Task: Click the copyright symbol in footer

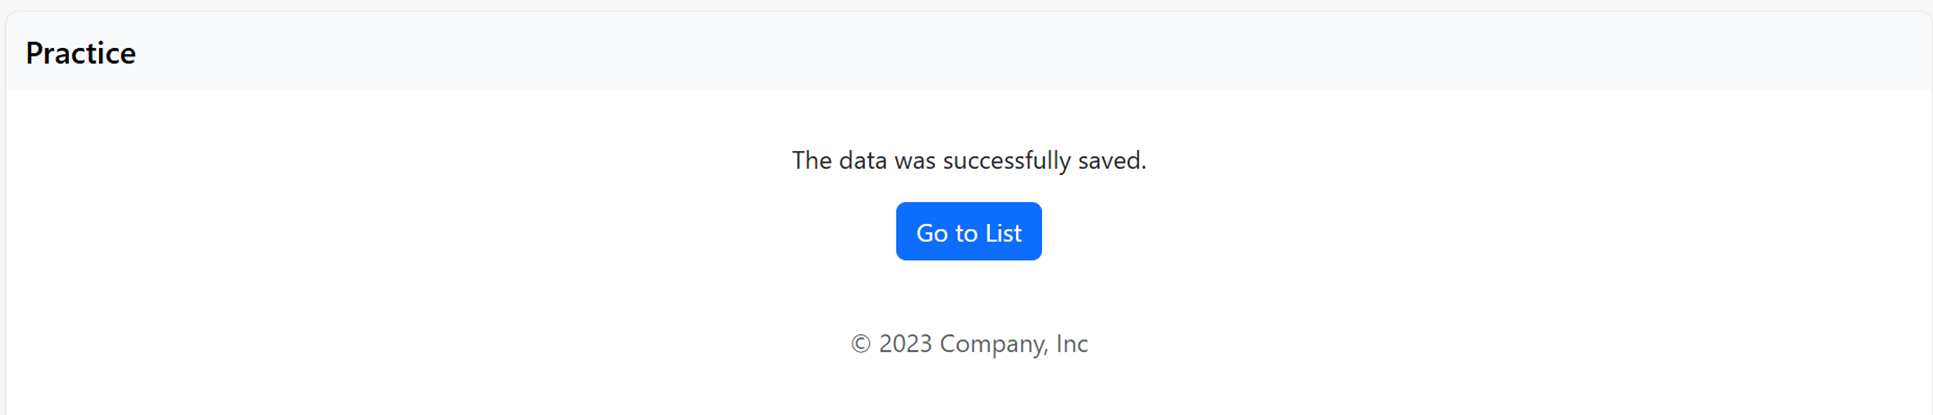Action: pos(861,344)
